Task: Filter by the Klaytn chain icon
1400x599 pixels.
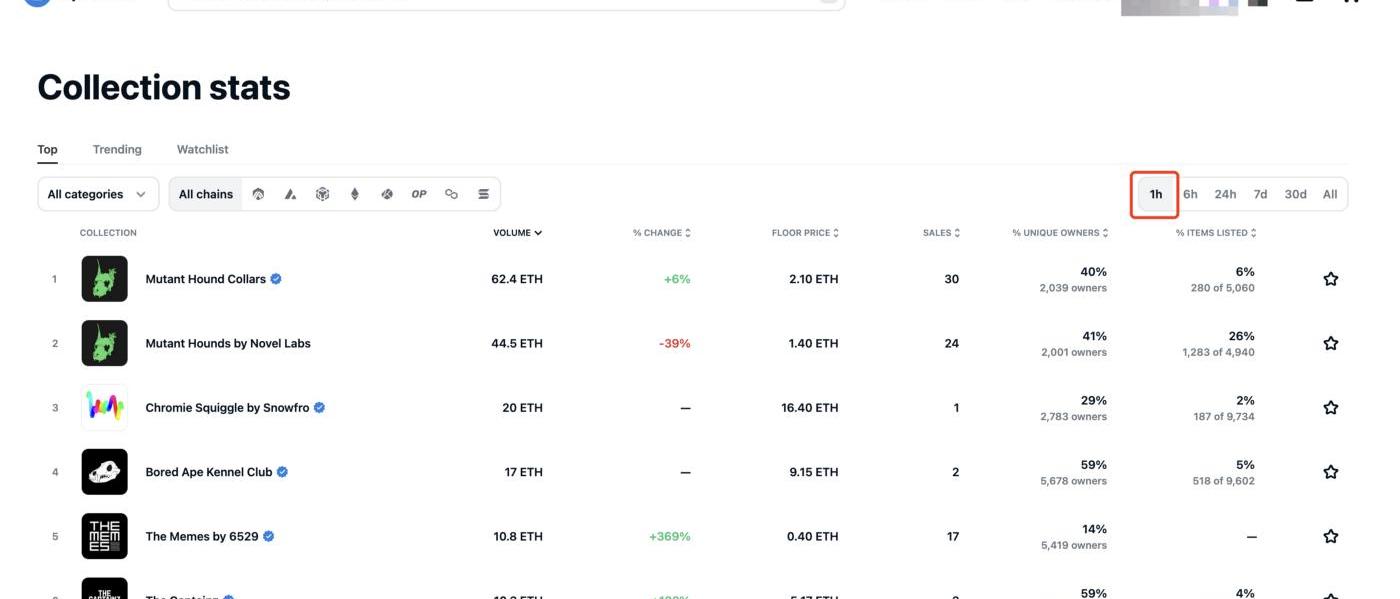Action: pyautogui.click(x=387, y=194)
